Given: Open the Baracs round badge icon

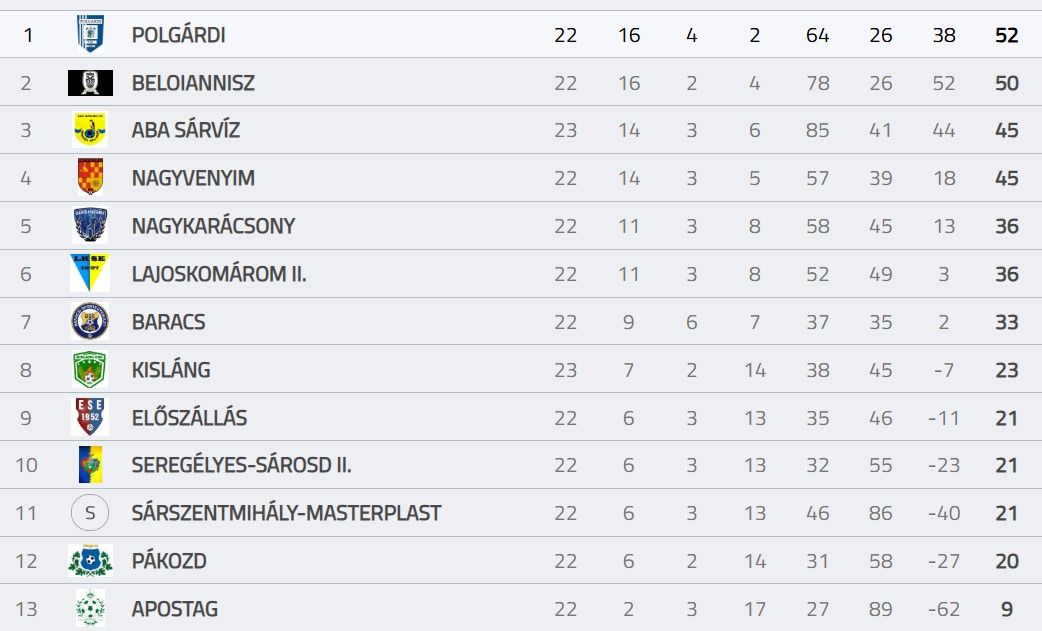Looking at the screenshot, I should click(90, 321).
